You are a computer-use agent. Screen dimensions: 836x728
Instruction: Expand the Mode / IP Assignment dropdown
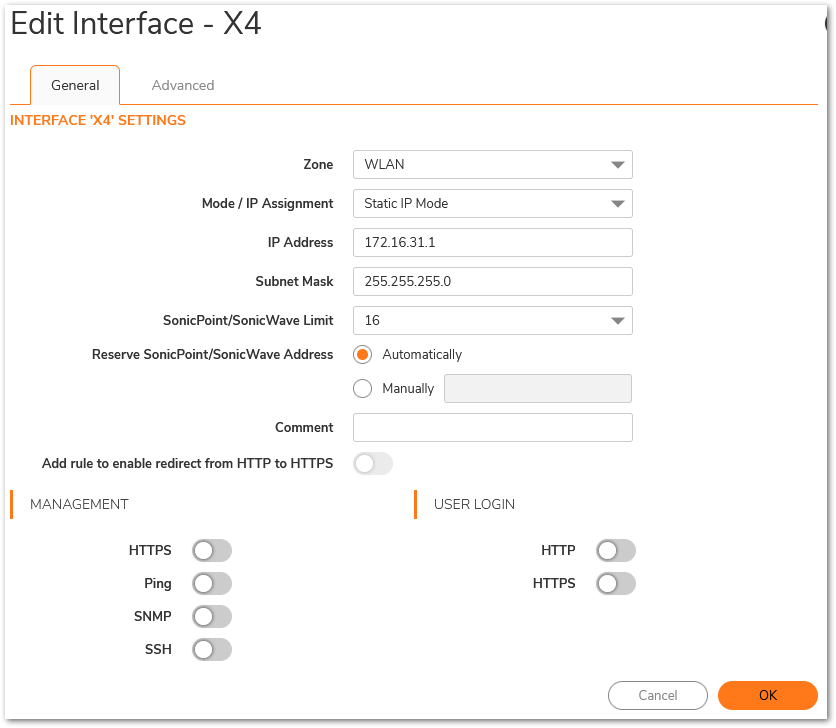click(492, 204)
